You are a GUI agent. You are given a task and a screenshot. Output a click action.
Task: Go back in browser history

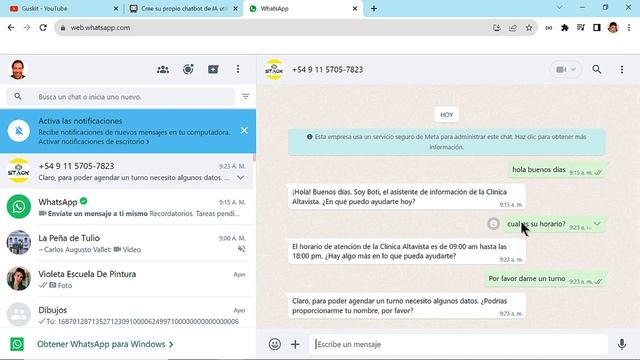click(x=11, y=27)
